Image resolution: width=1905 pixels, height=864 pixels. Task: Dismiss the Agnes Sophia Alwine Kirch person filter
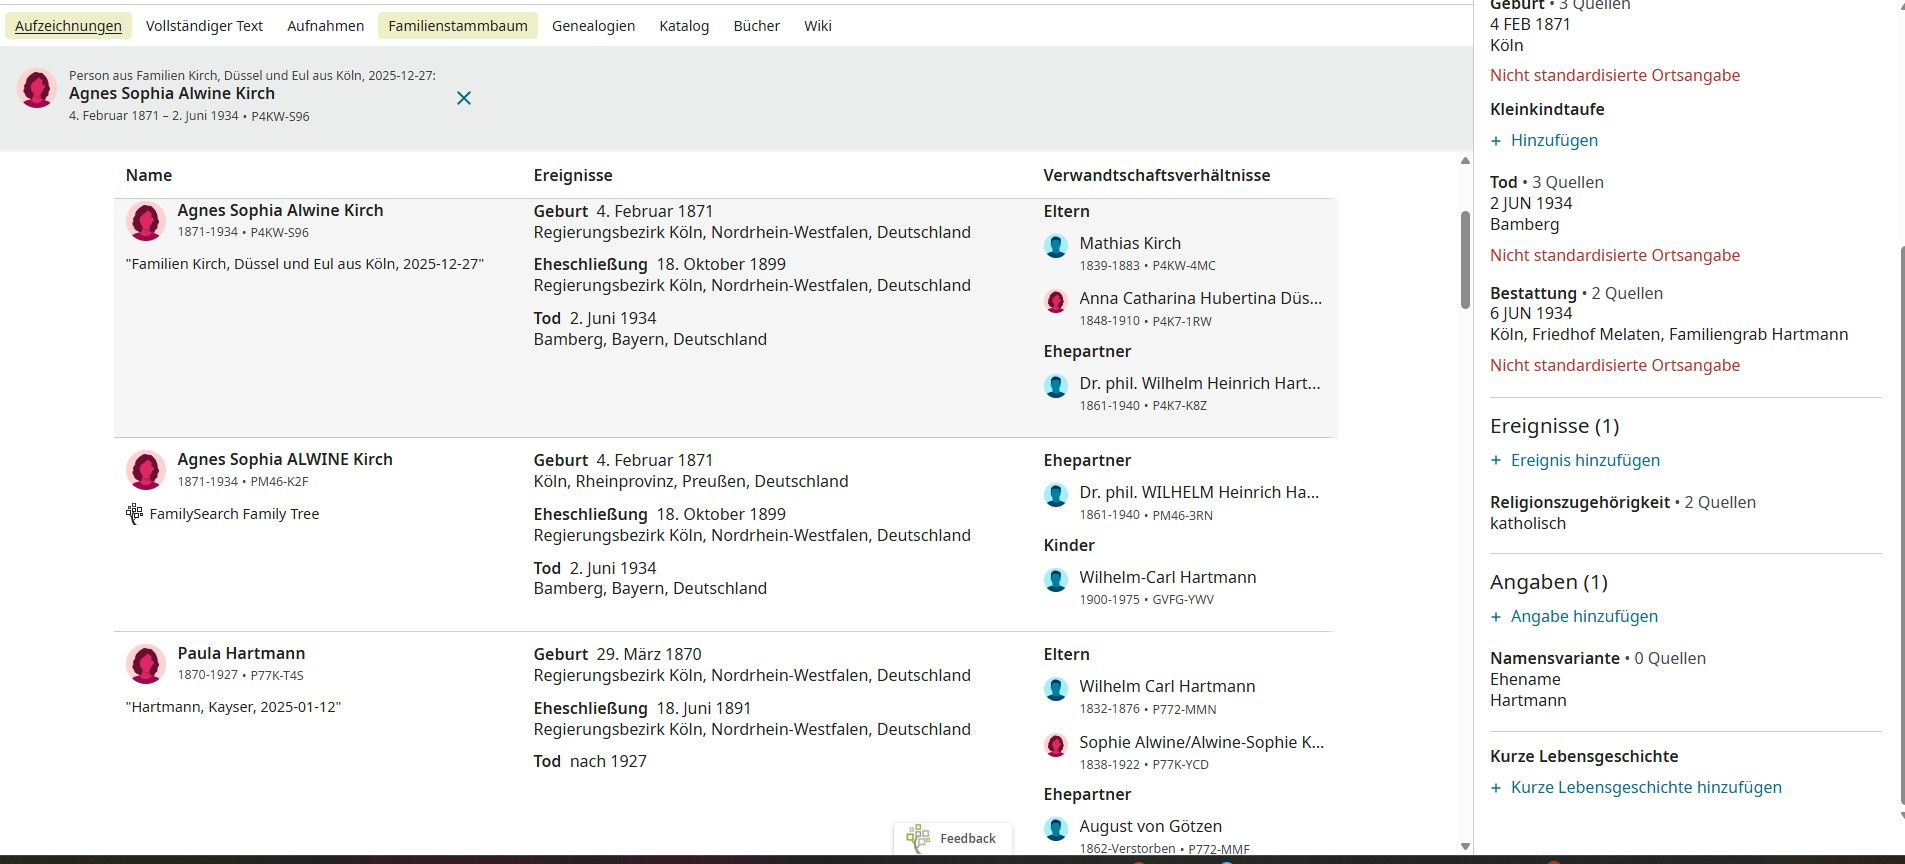[464, 98]
